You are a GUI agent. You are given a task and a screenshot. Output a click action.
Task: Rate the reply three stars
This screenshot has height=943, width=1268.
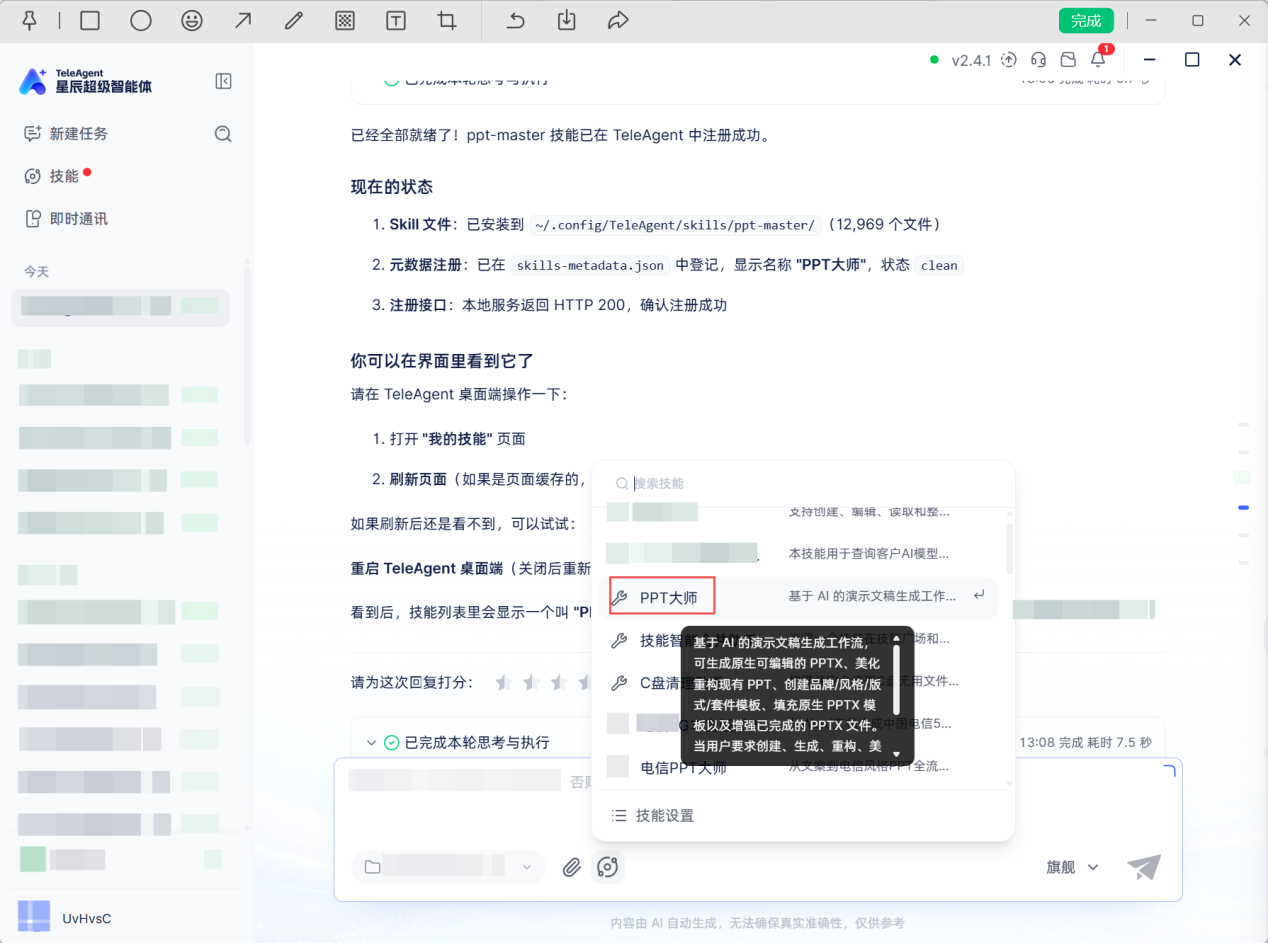(x=559, y=682)
